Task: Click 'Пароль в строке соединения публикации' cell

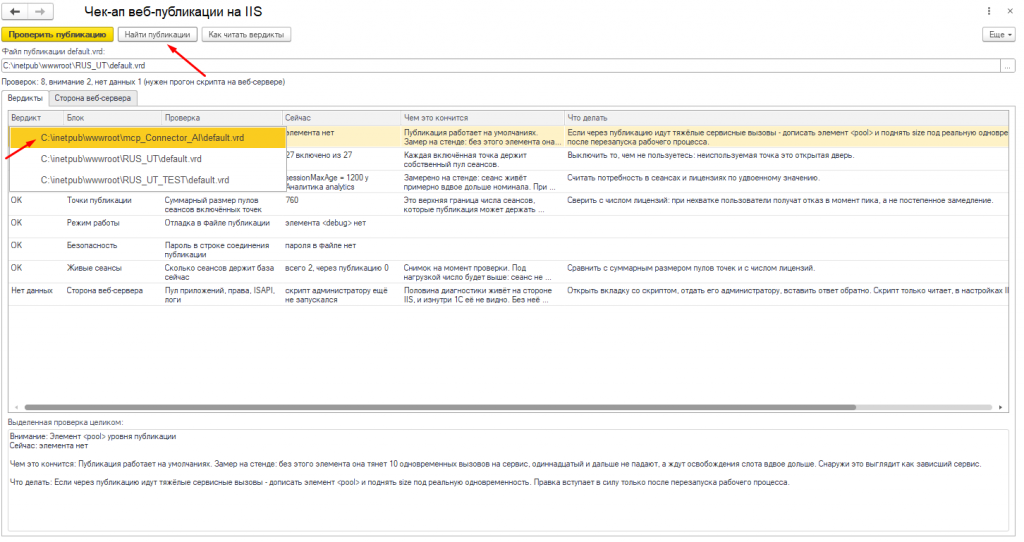Action: point(222,249)
